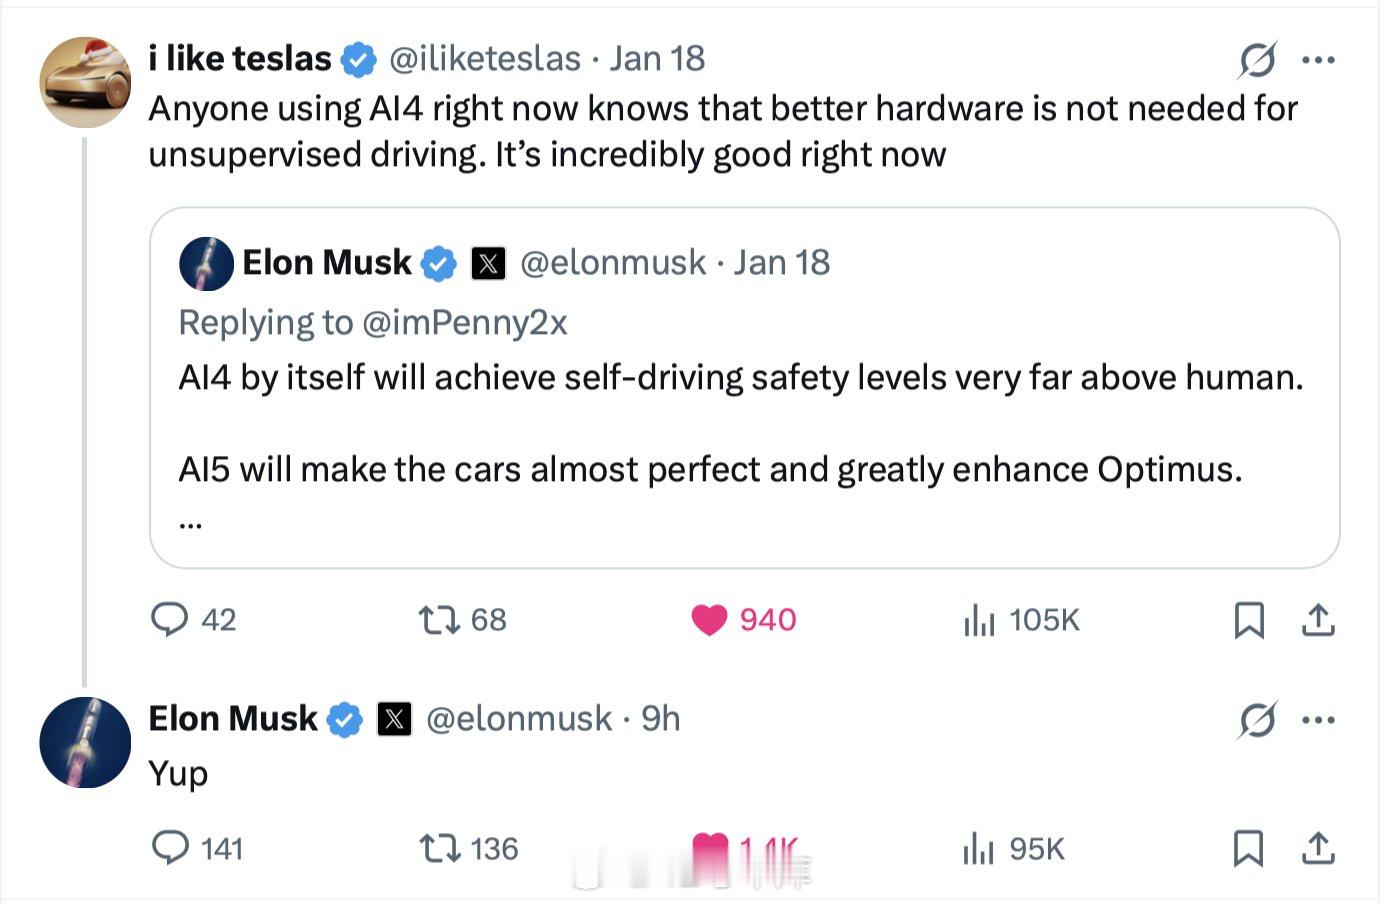Repost Elon Musk's Yup reply
The image size is (1382, 904).
[x=440, y=849]
